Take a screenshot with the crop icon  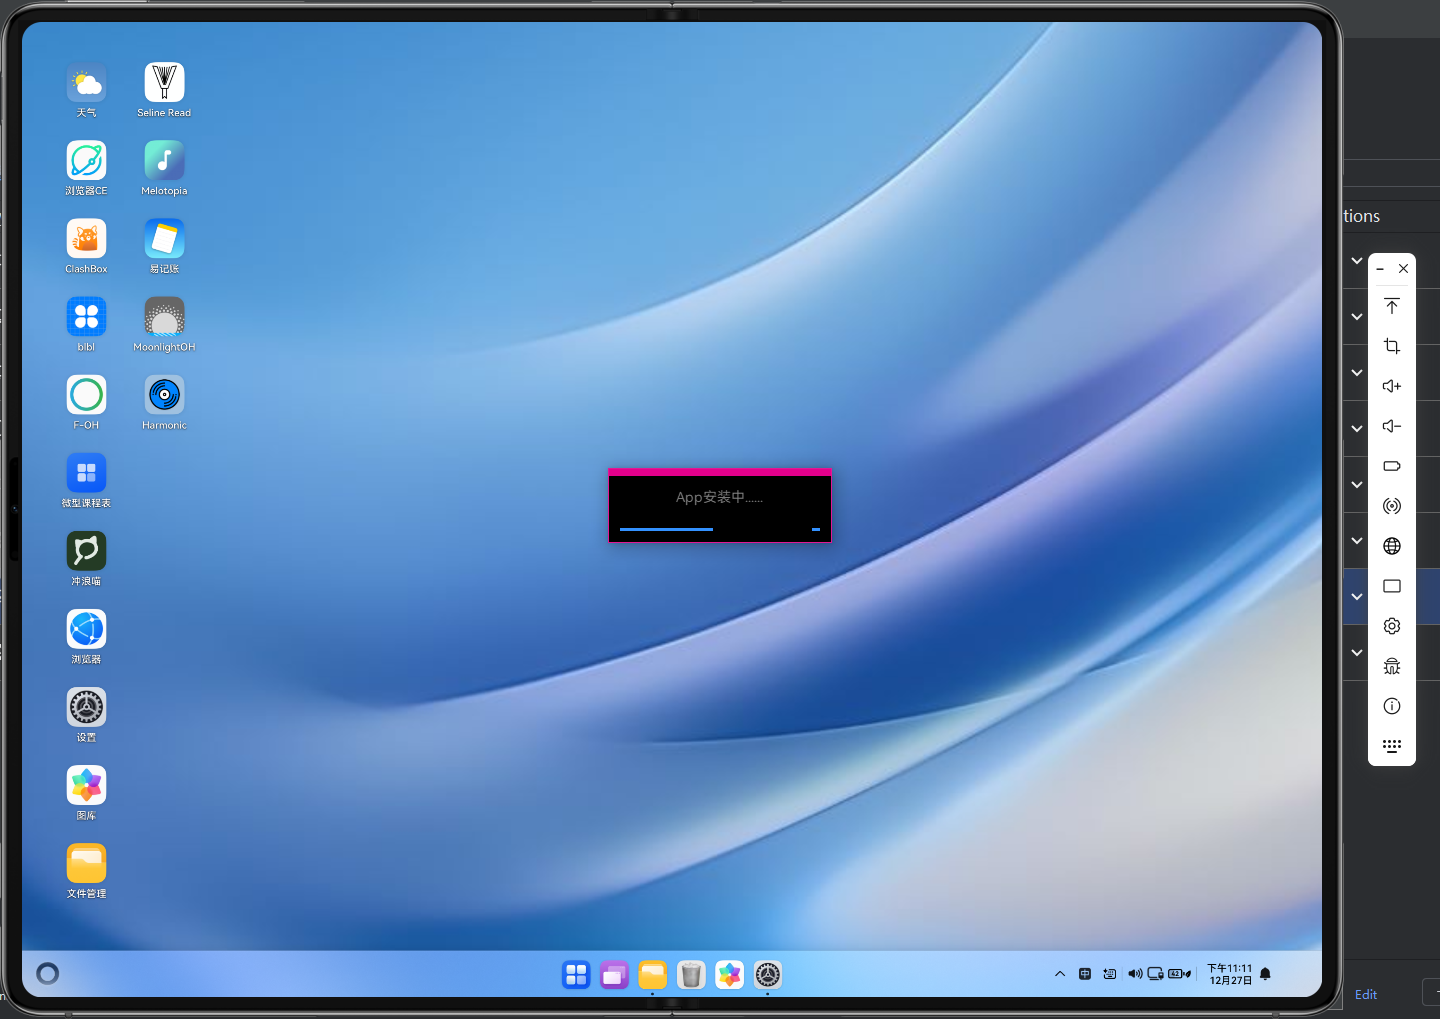tap(1392, 346)
